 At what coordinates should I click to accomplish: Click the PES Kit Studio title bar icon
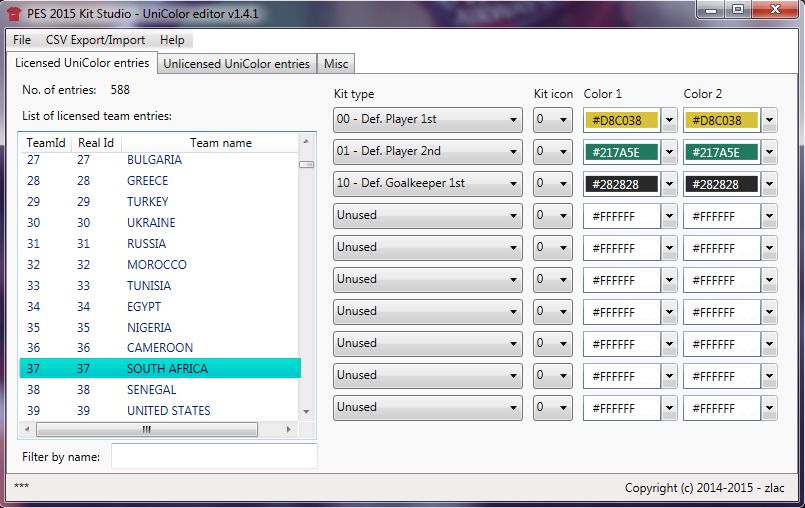[14, 11]
